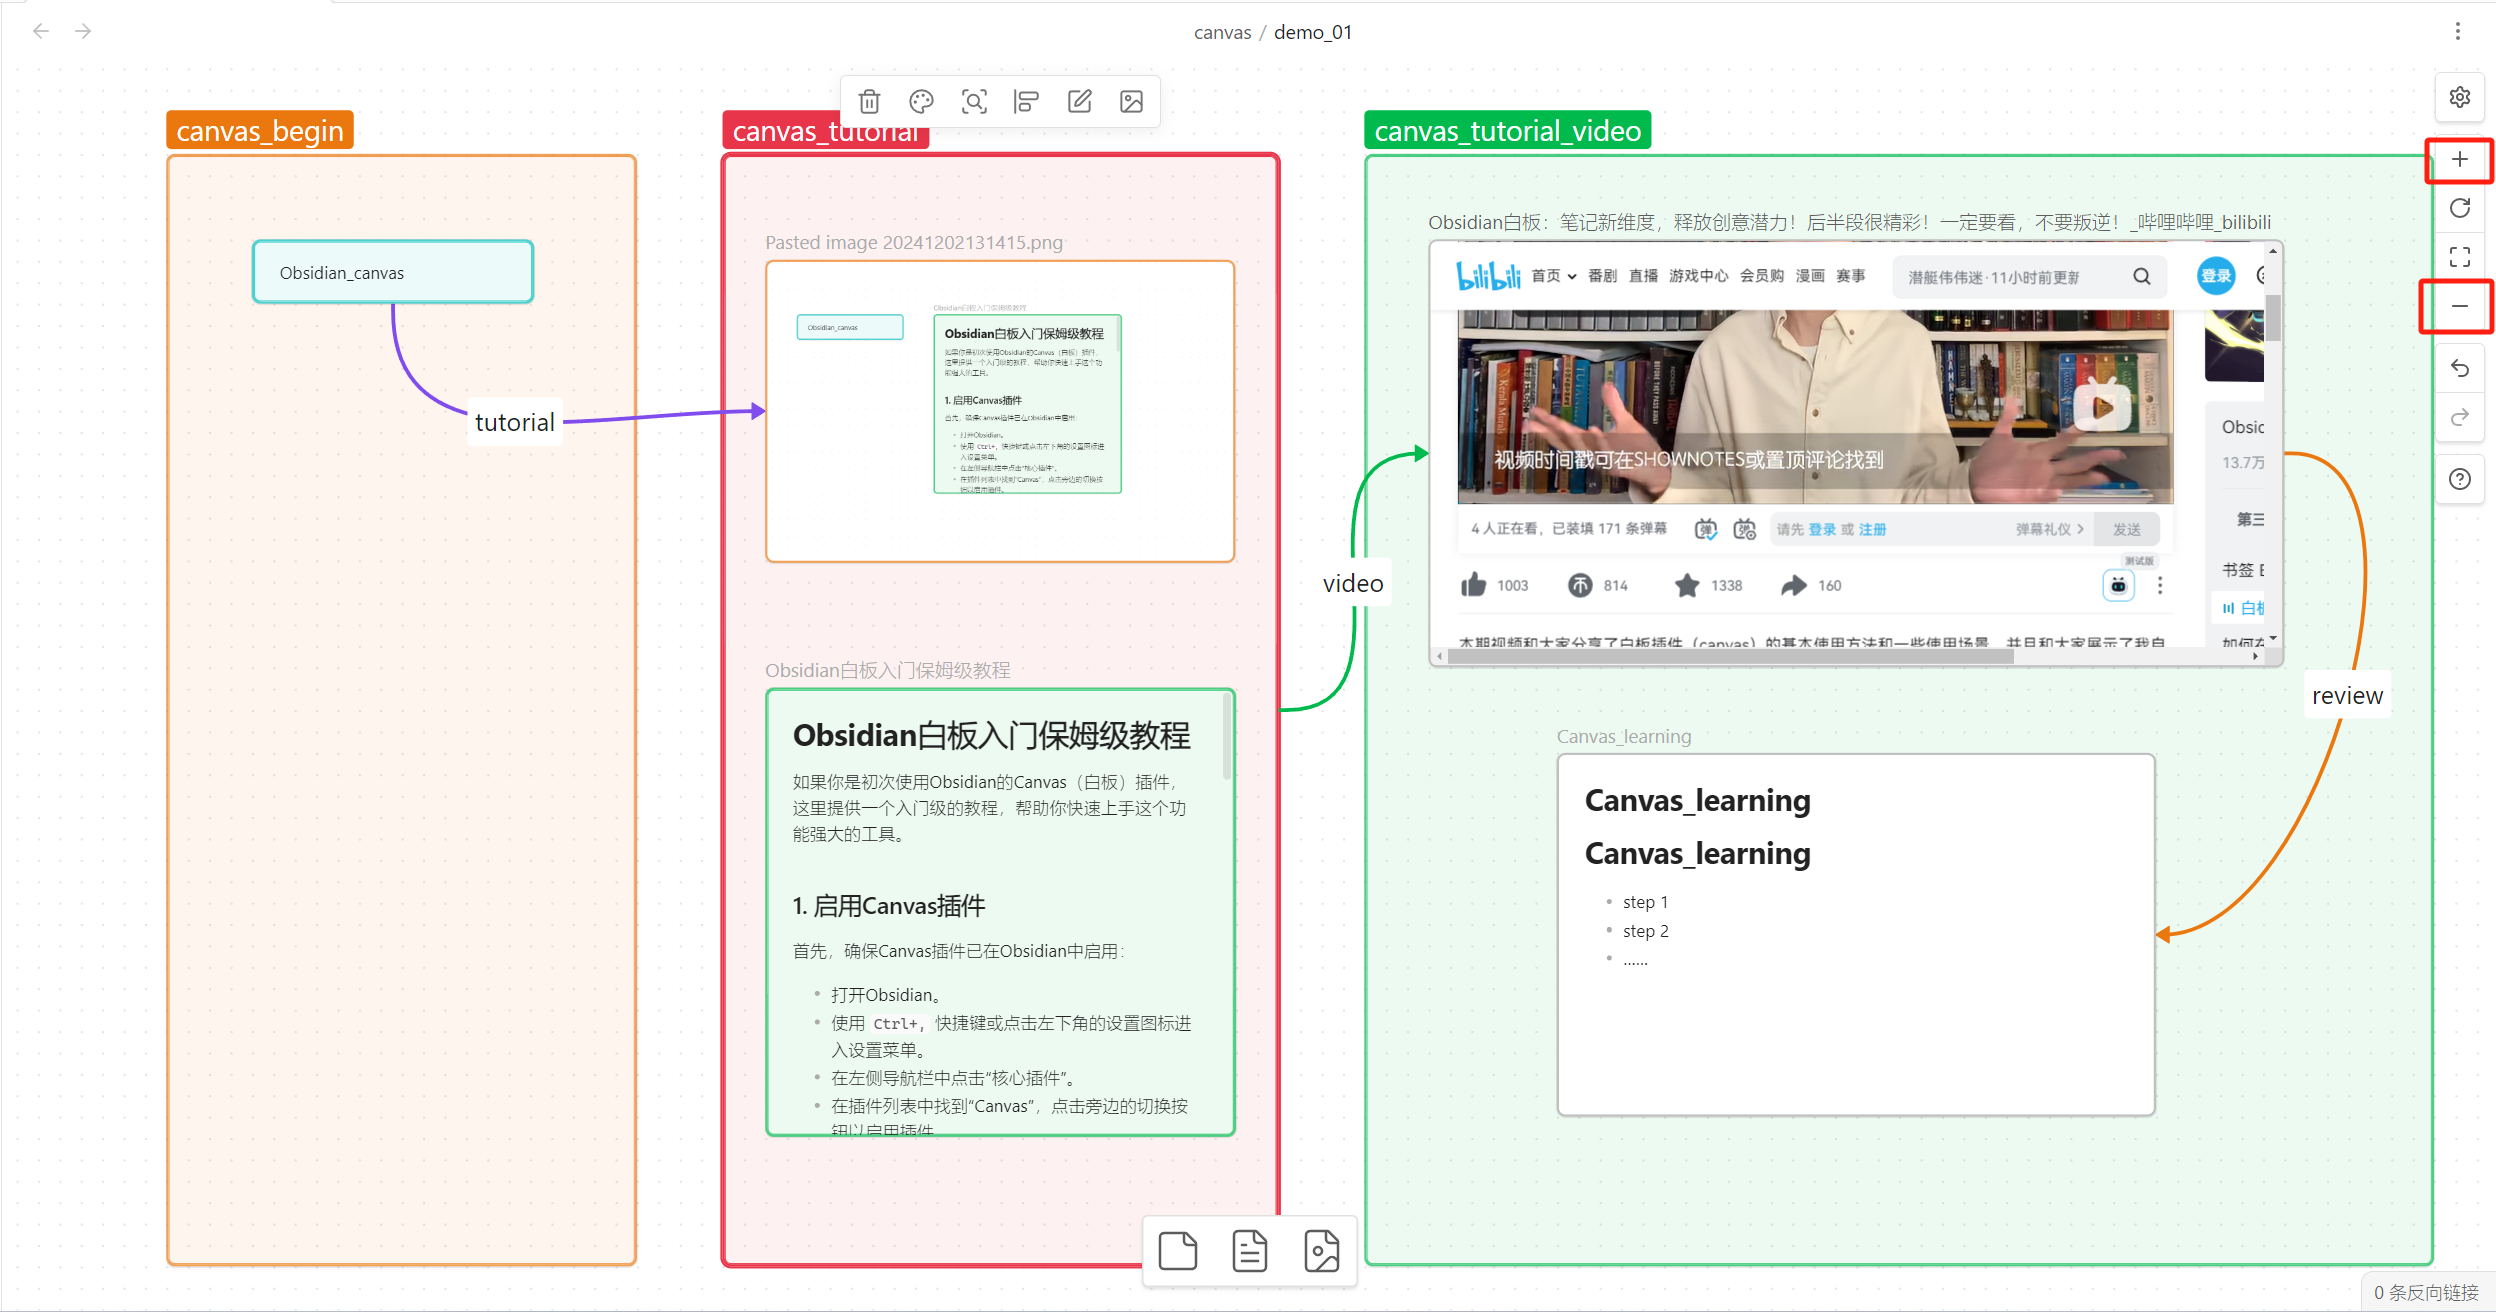
Task: Add a note from vault icon
Action: click(x=1249, y=1251)
